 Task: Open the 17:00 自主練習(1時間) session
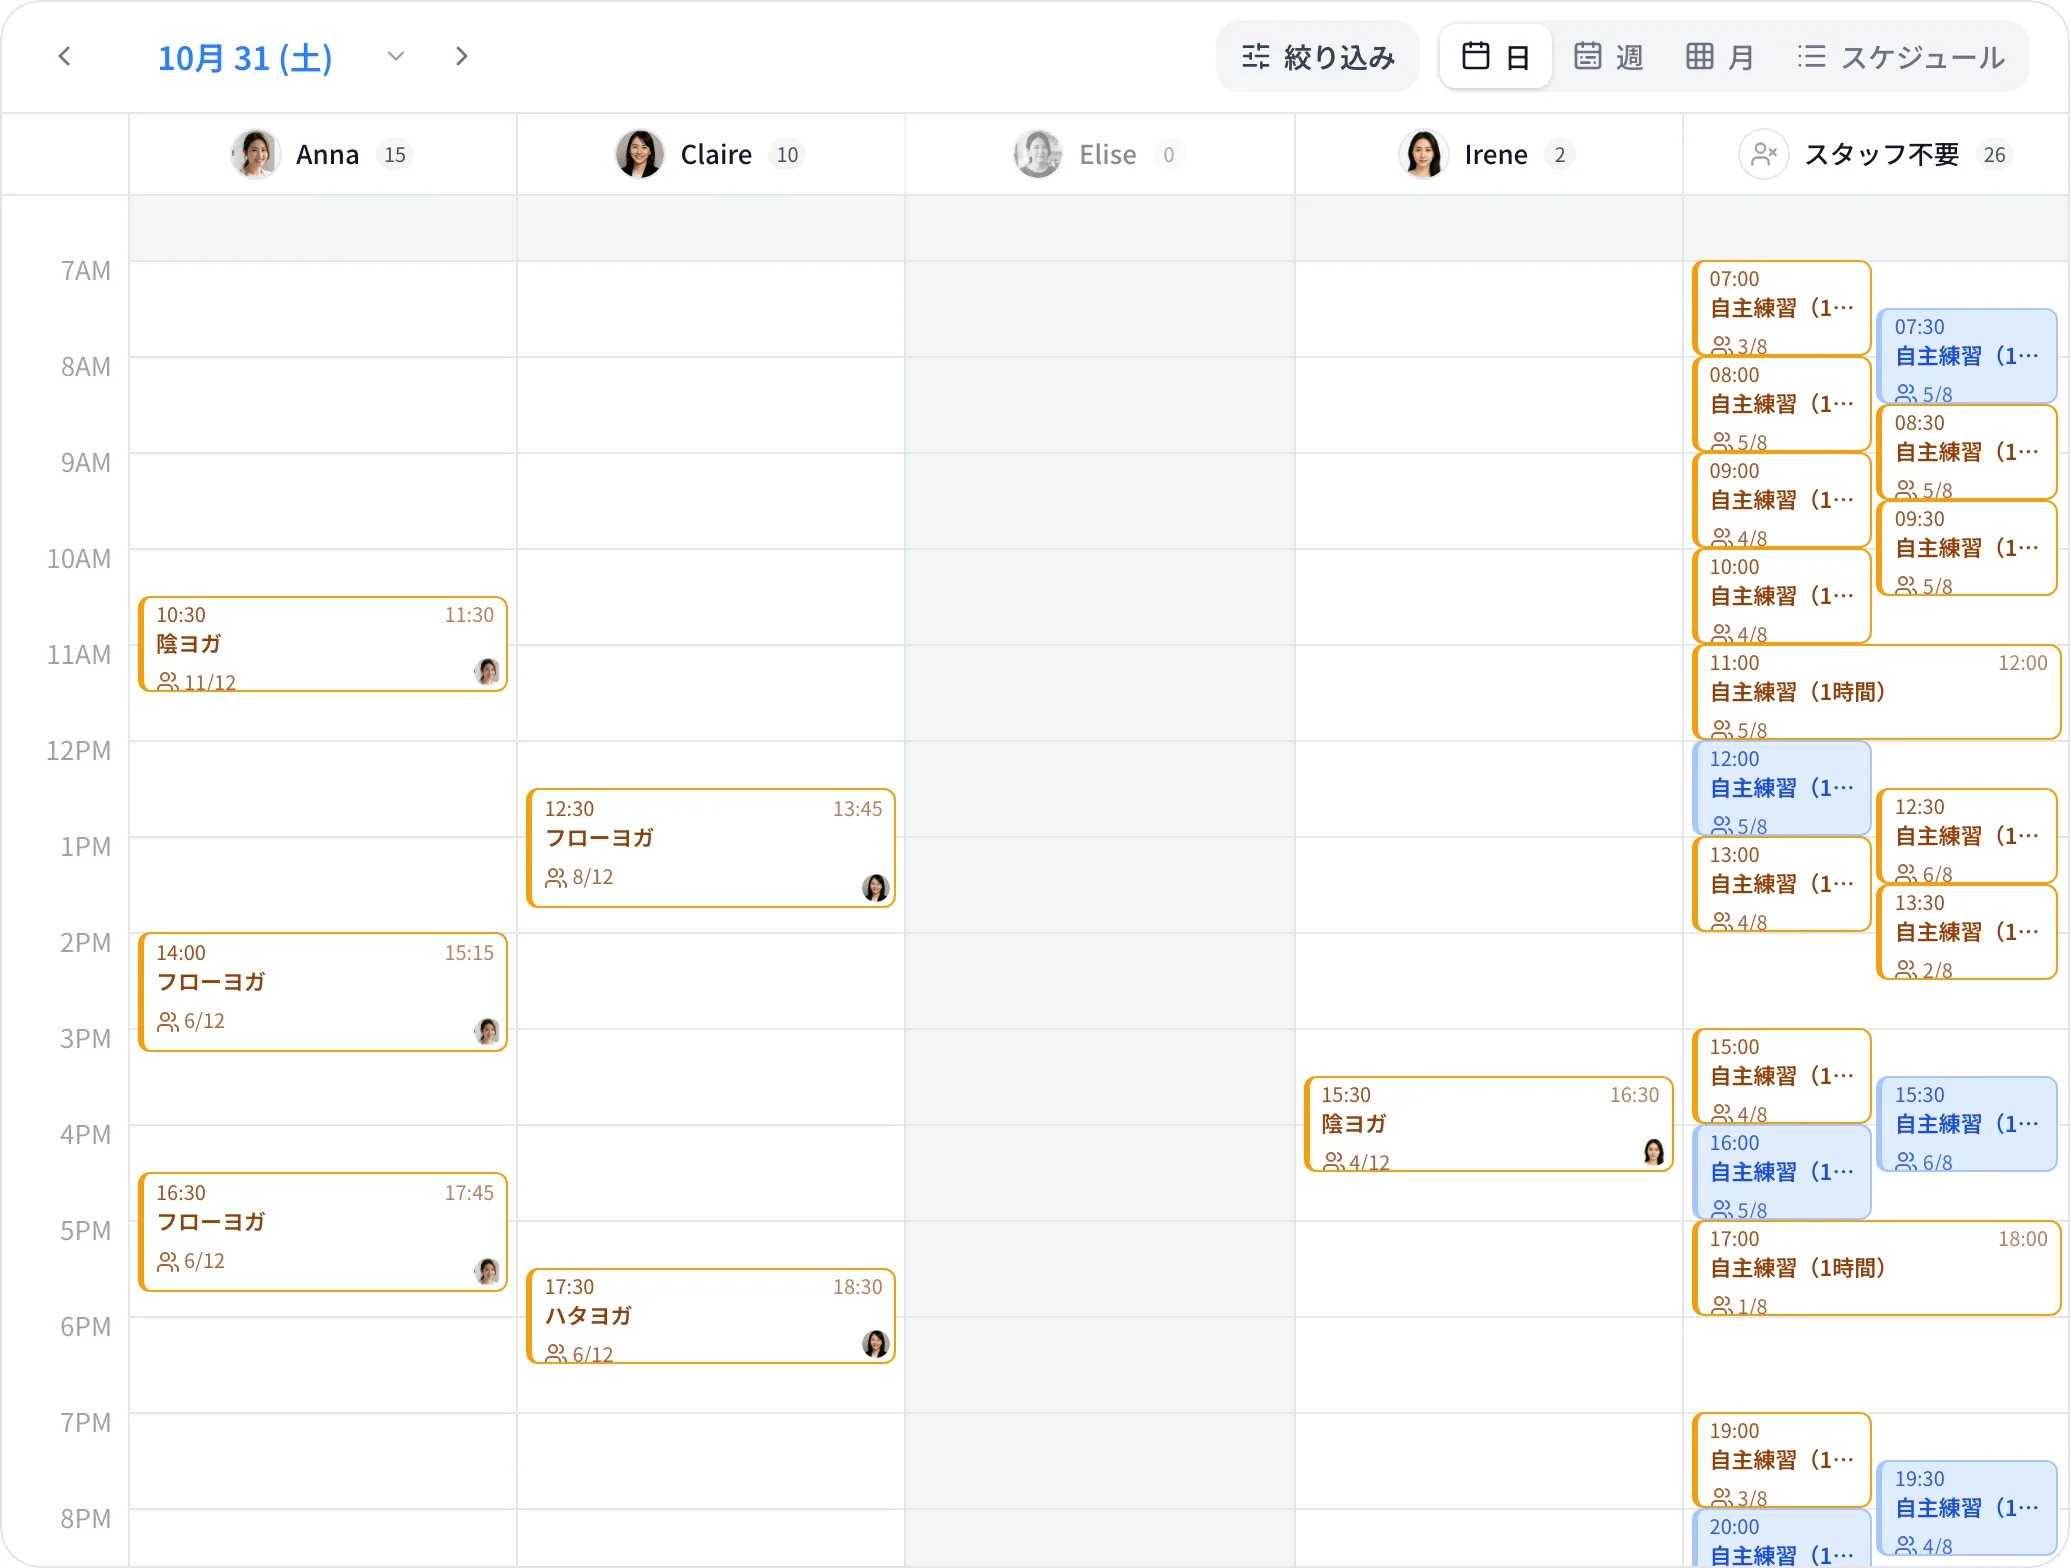1877,1268
